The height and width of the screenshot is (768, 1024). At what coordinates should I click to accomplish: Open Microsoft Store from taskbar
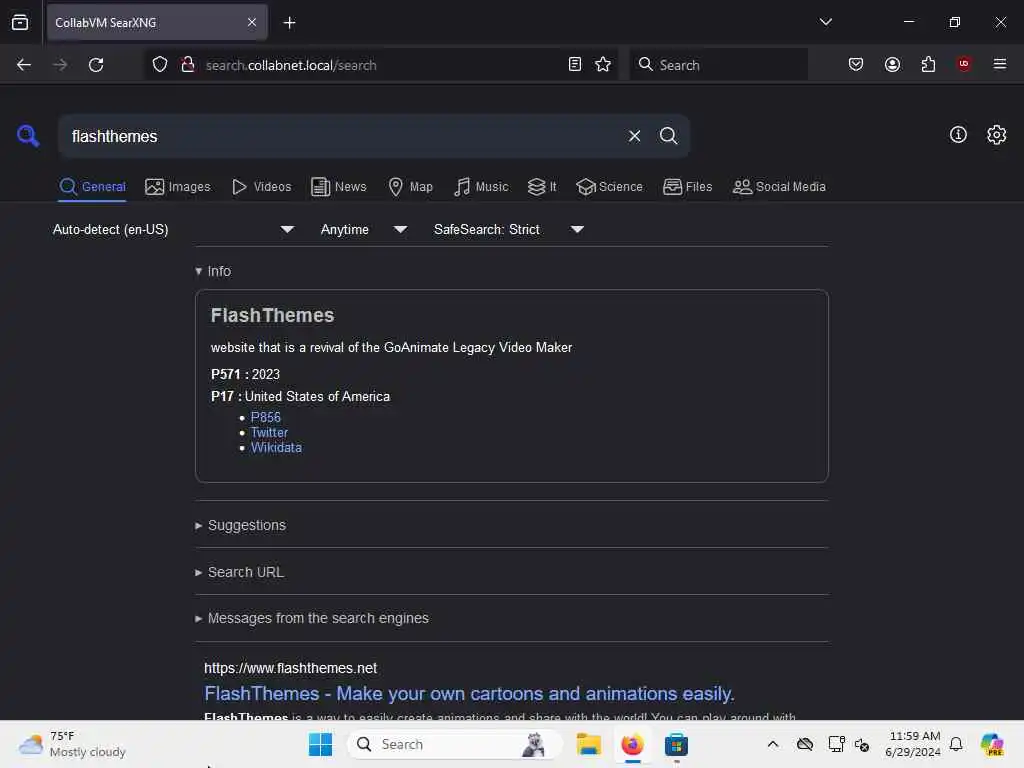[676, 744]
